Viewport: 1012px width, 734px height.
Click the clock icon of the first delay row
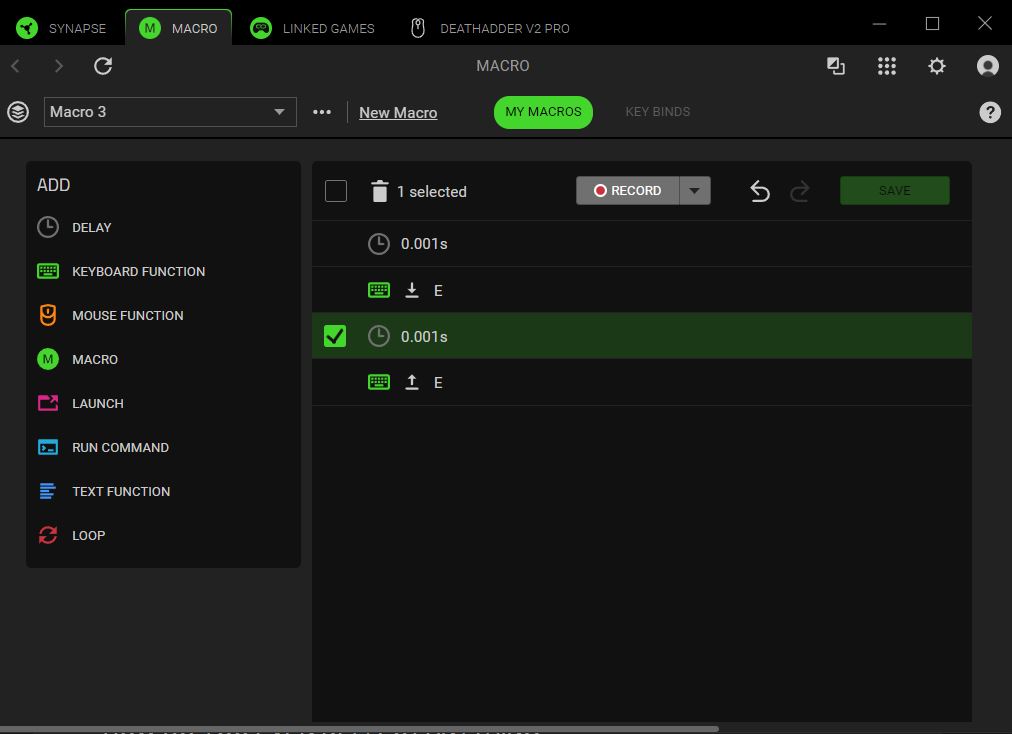(379, 244)
